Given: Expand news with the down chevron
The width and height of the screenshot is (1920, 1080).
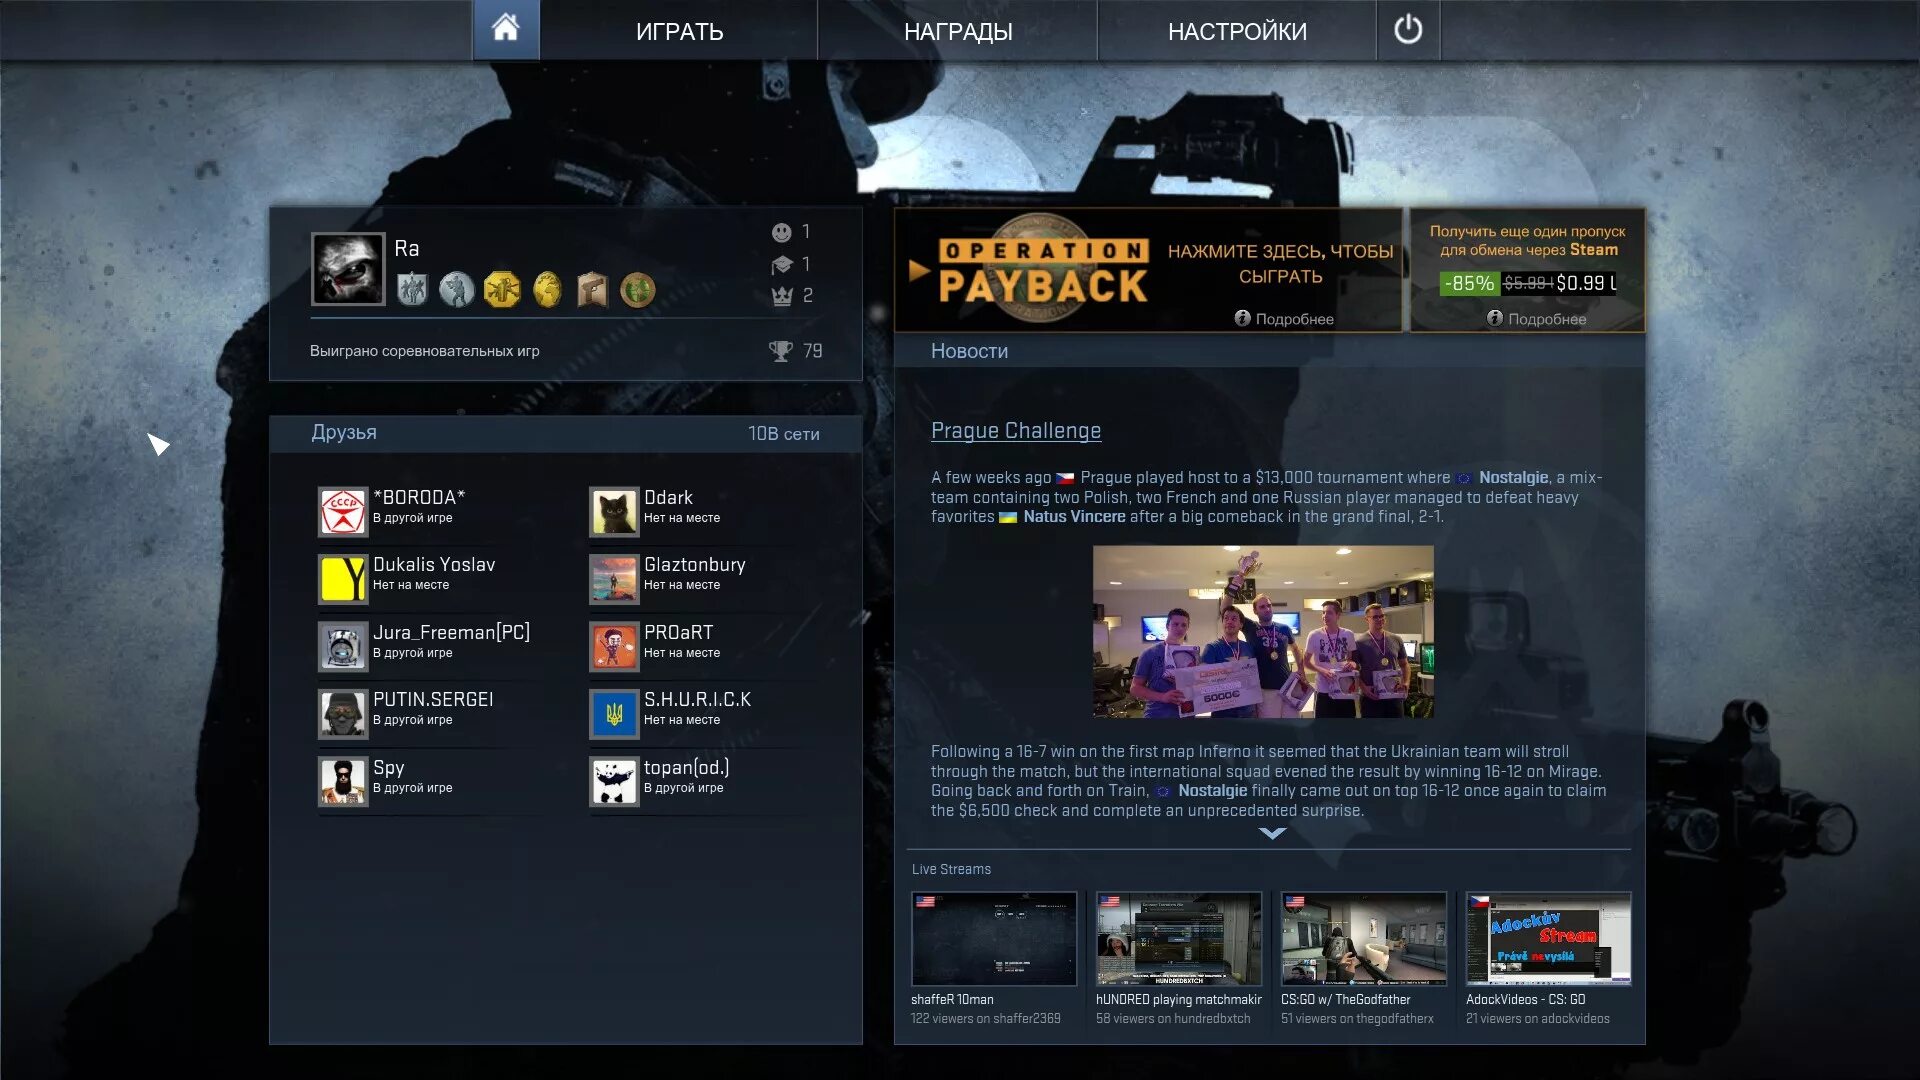Looking at the screenshot, I should [1272, 833].
